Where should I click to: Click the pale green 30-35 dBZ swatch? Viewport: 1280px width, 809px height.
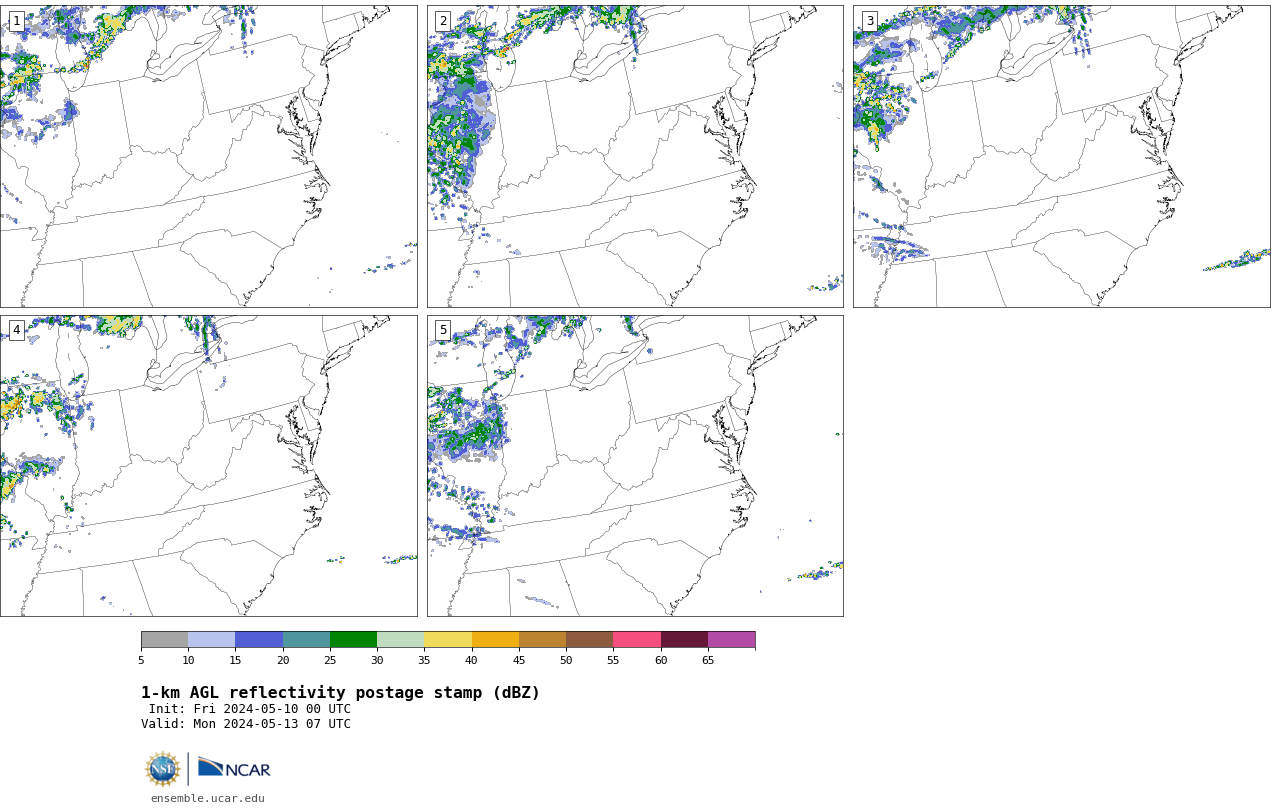(400, 640)
